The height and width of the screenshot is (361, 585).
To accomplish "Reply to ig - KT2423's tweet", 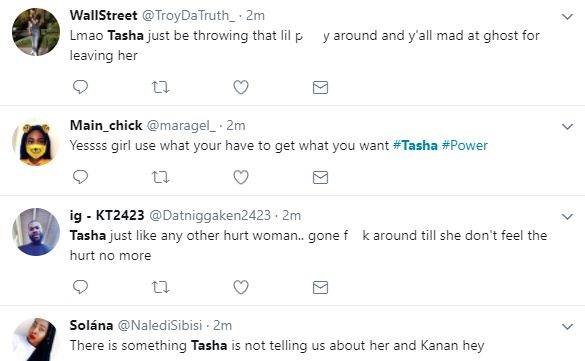I will 80,287.
